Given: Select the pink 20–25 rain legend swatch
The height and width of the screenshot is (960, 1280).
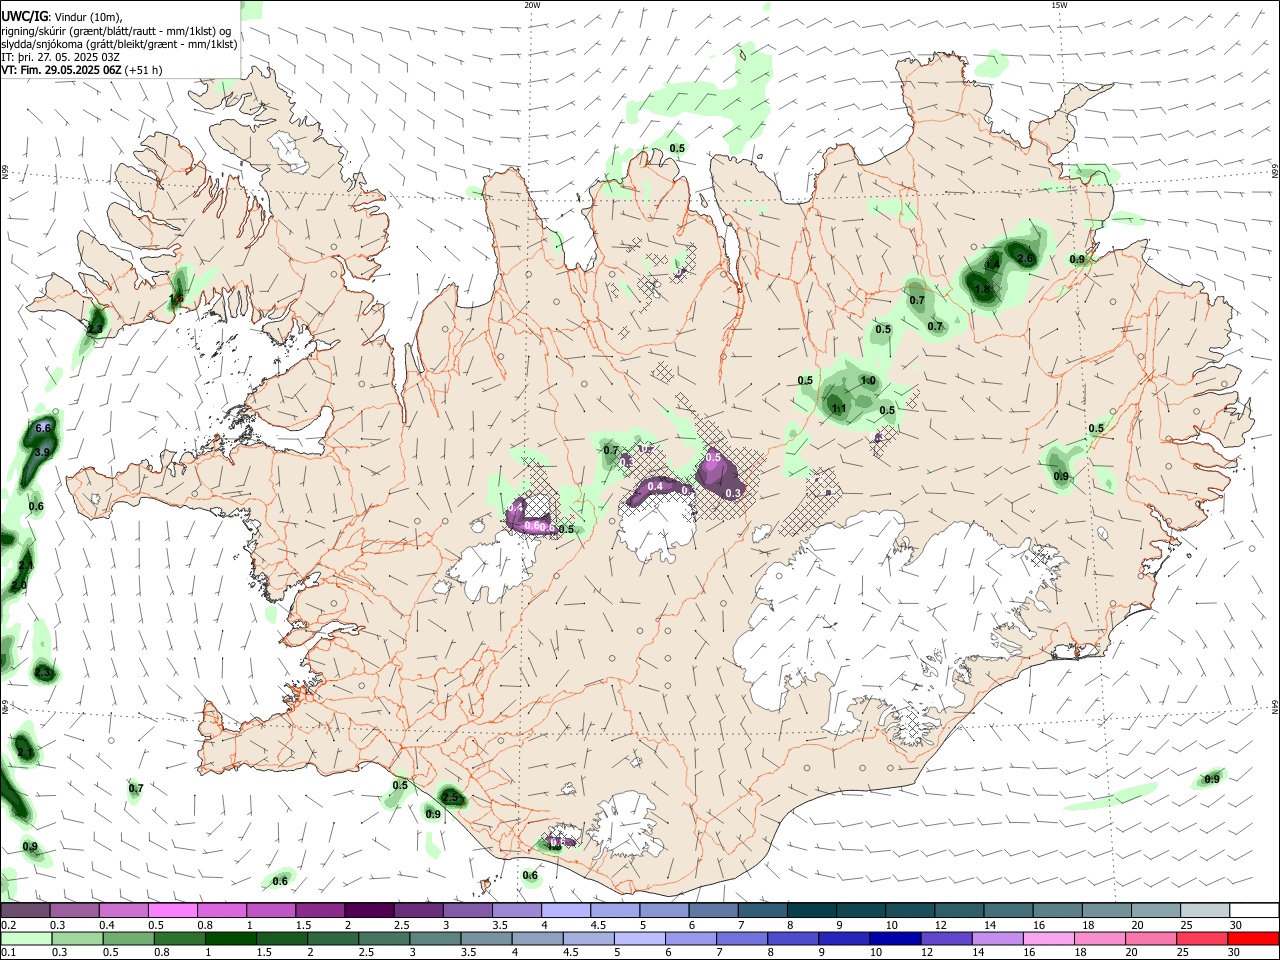Looking at the screenshot, I should tap(1149, 939).
